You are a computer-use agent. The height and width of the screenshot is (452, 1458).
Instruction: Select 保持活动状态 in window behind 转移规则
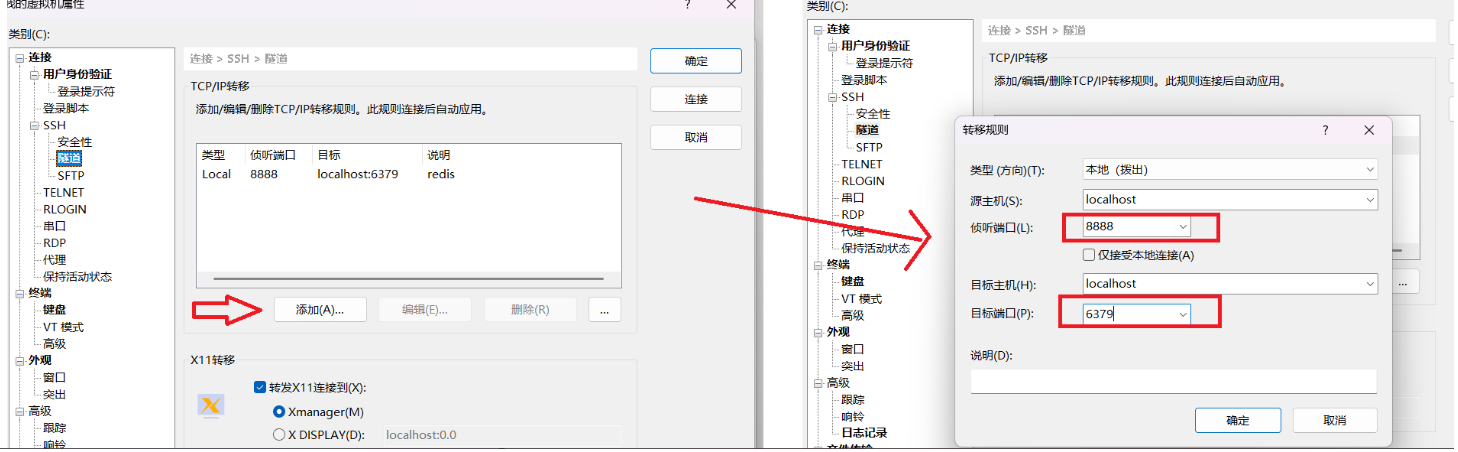point(875,248)
